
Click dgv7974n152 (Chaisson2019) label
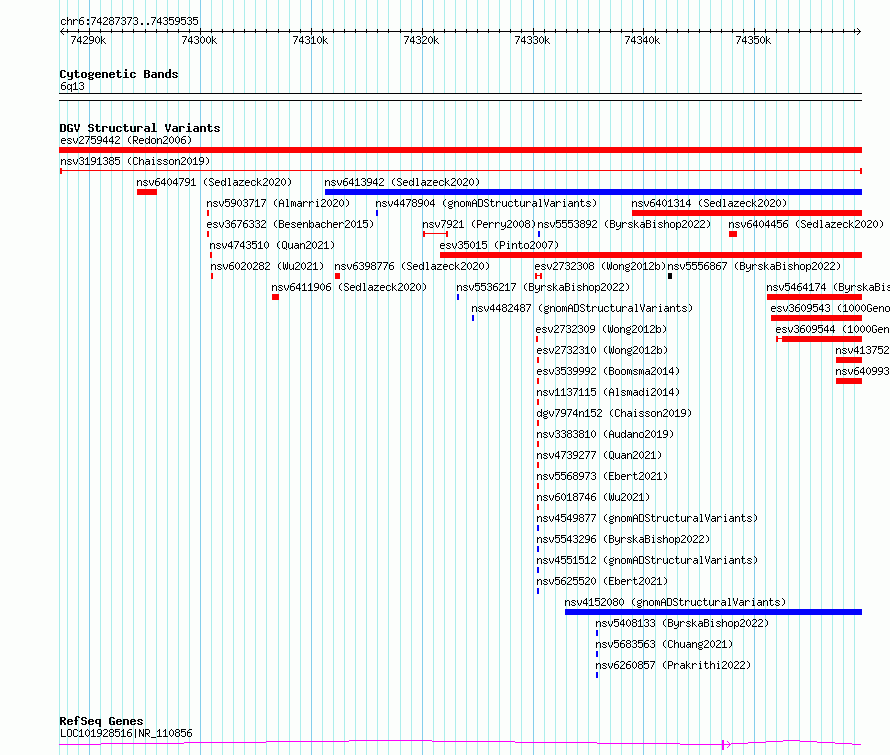pyautogui.click(x=614, y=413)
